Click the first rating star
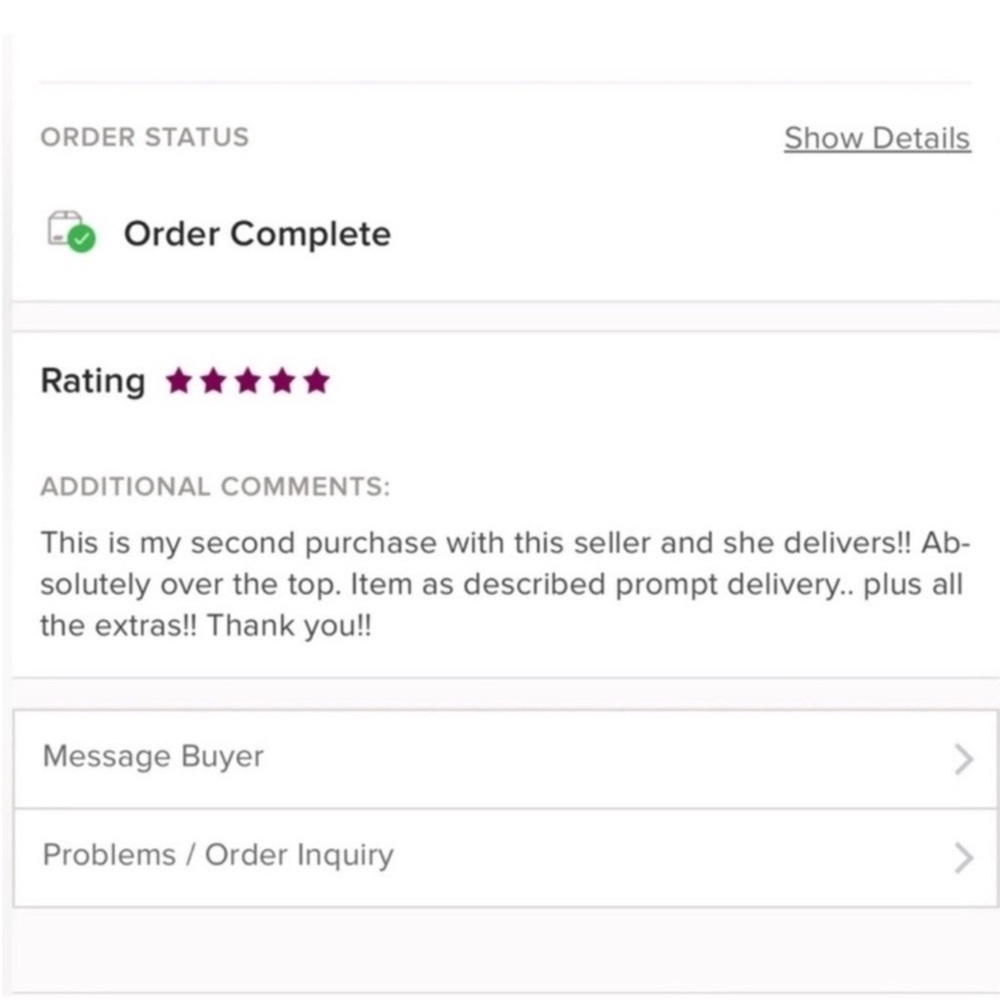 pyautogui.click(x=179, y=381)
